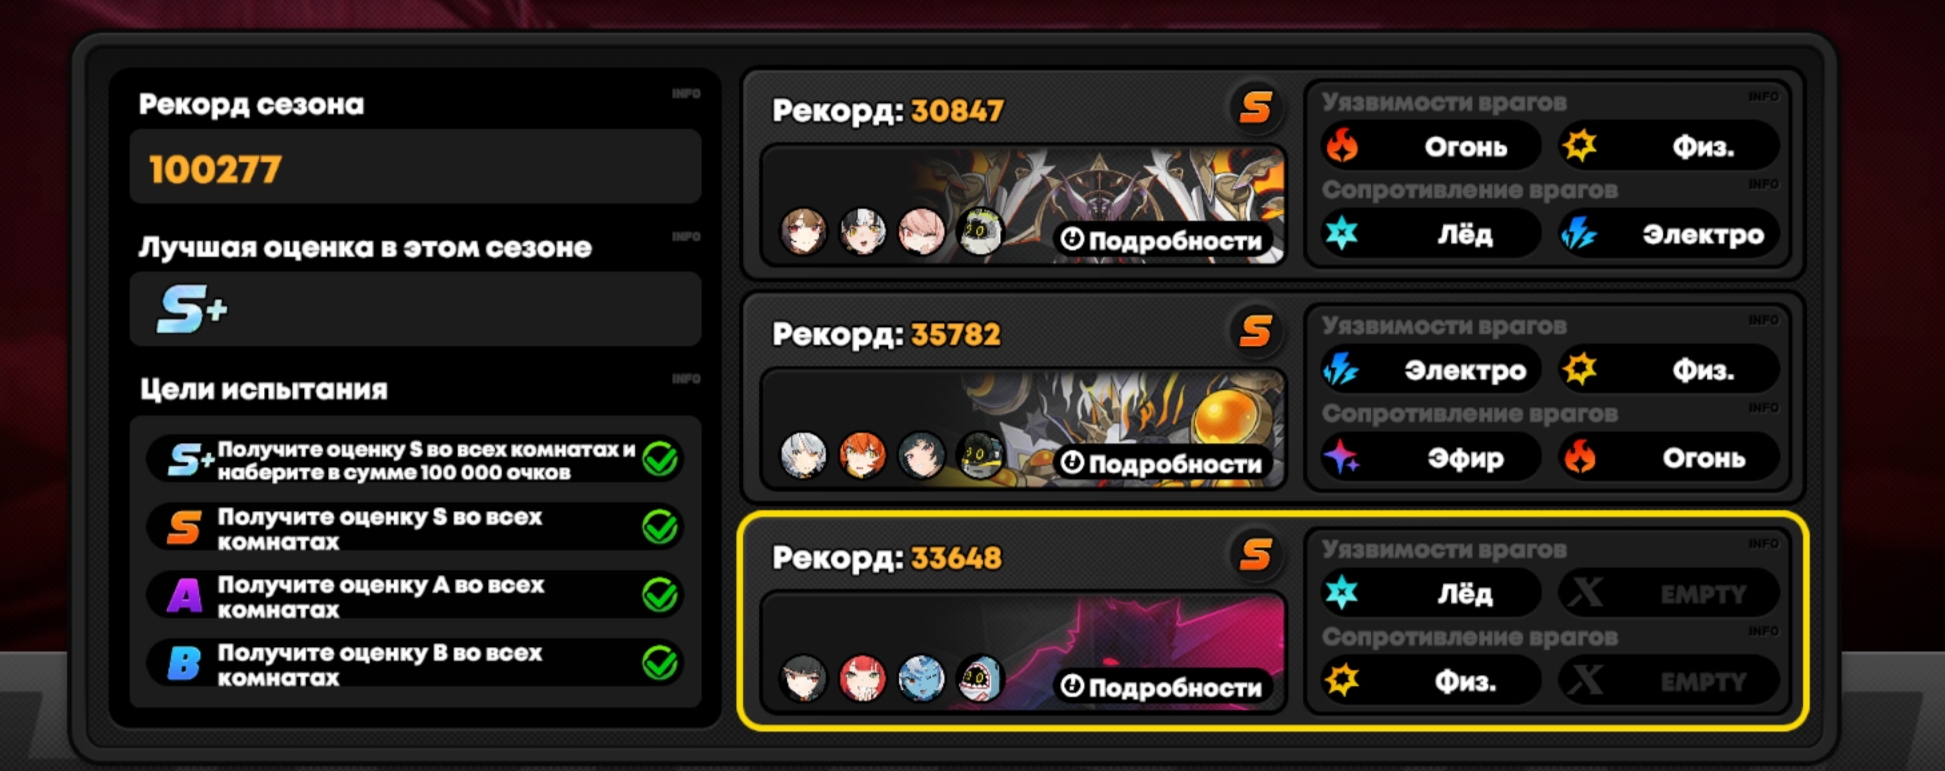Image resolution: width=1945 pixels, height=771 pixels.
Task: Select the orange-haired avatar in the 35782 team
Action: click(862, 455)
